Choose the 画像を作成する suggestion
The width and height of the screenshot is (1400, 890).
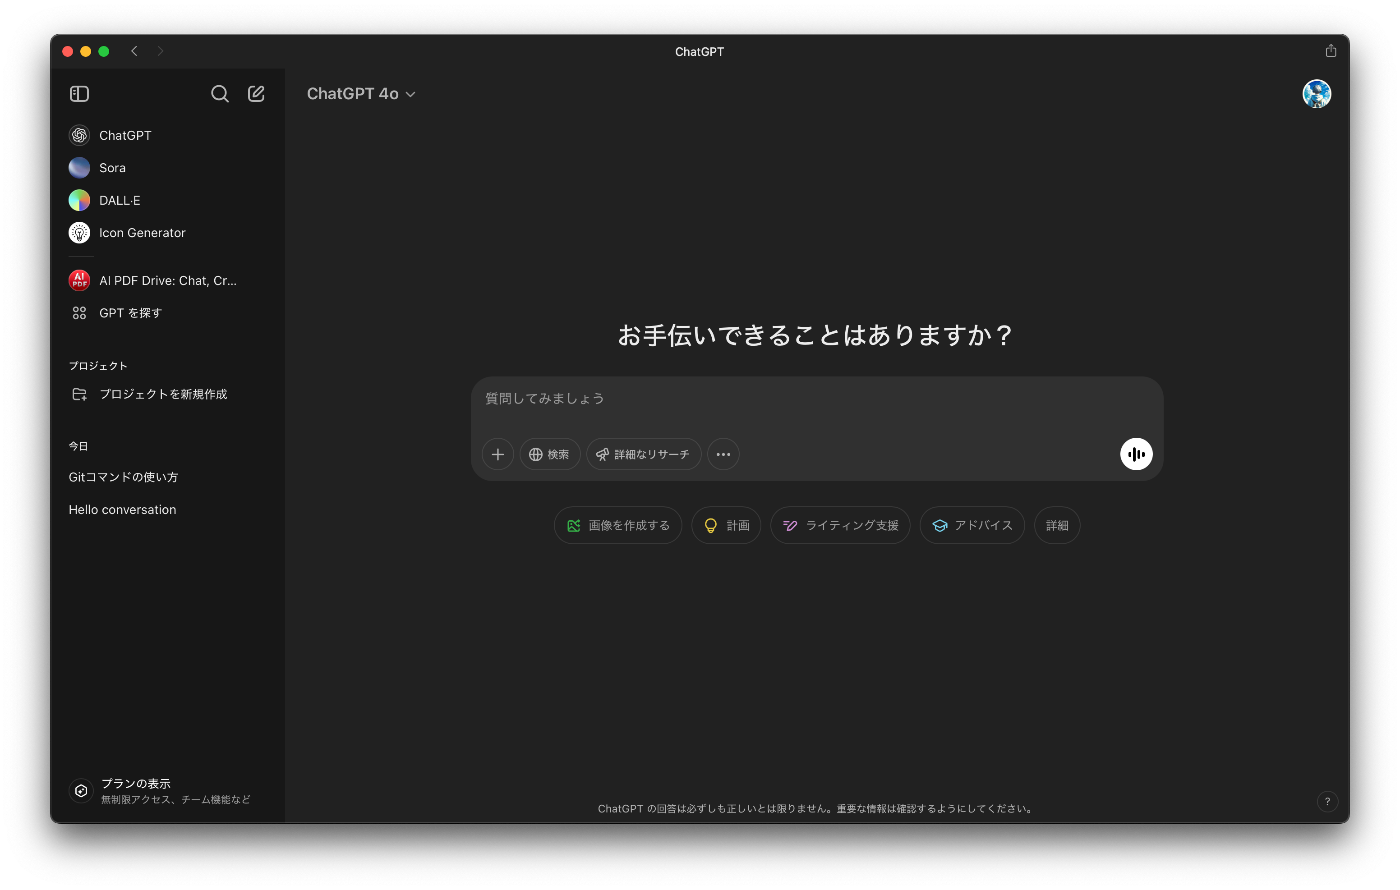[618, 526]
